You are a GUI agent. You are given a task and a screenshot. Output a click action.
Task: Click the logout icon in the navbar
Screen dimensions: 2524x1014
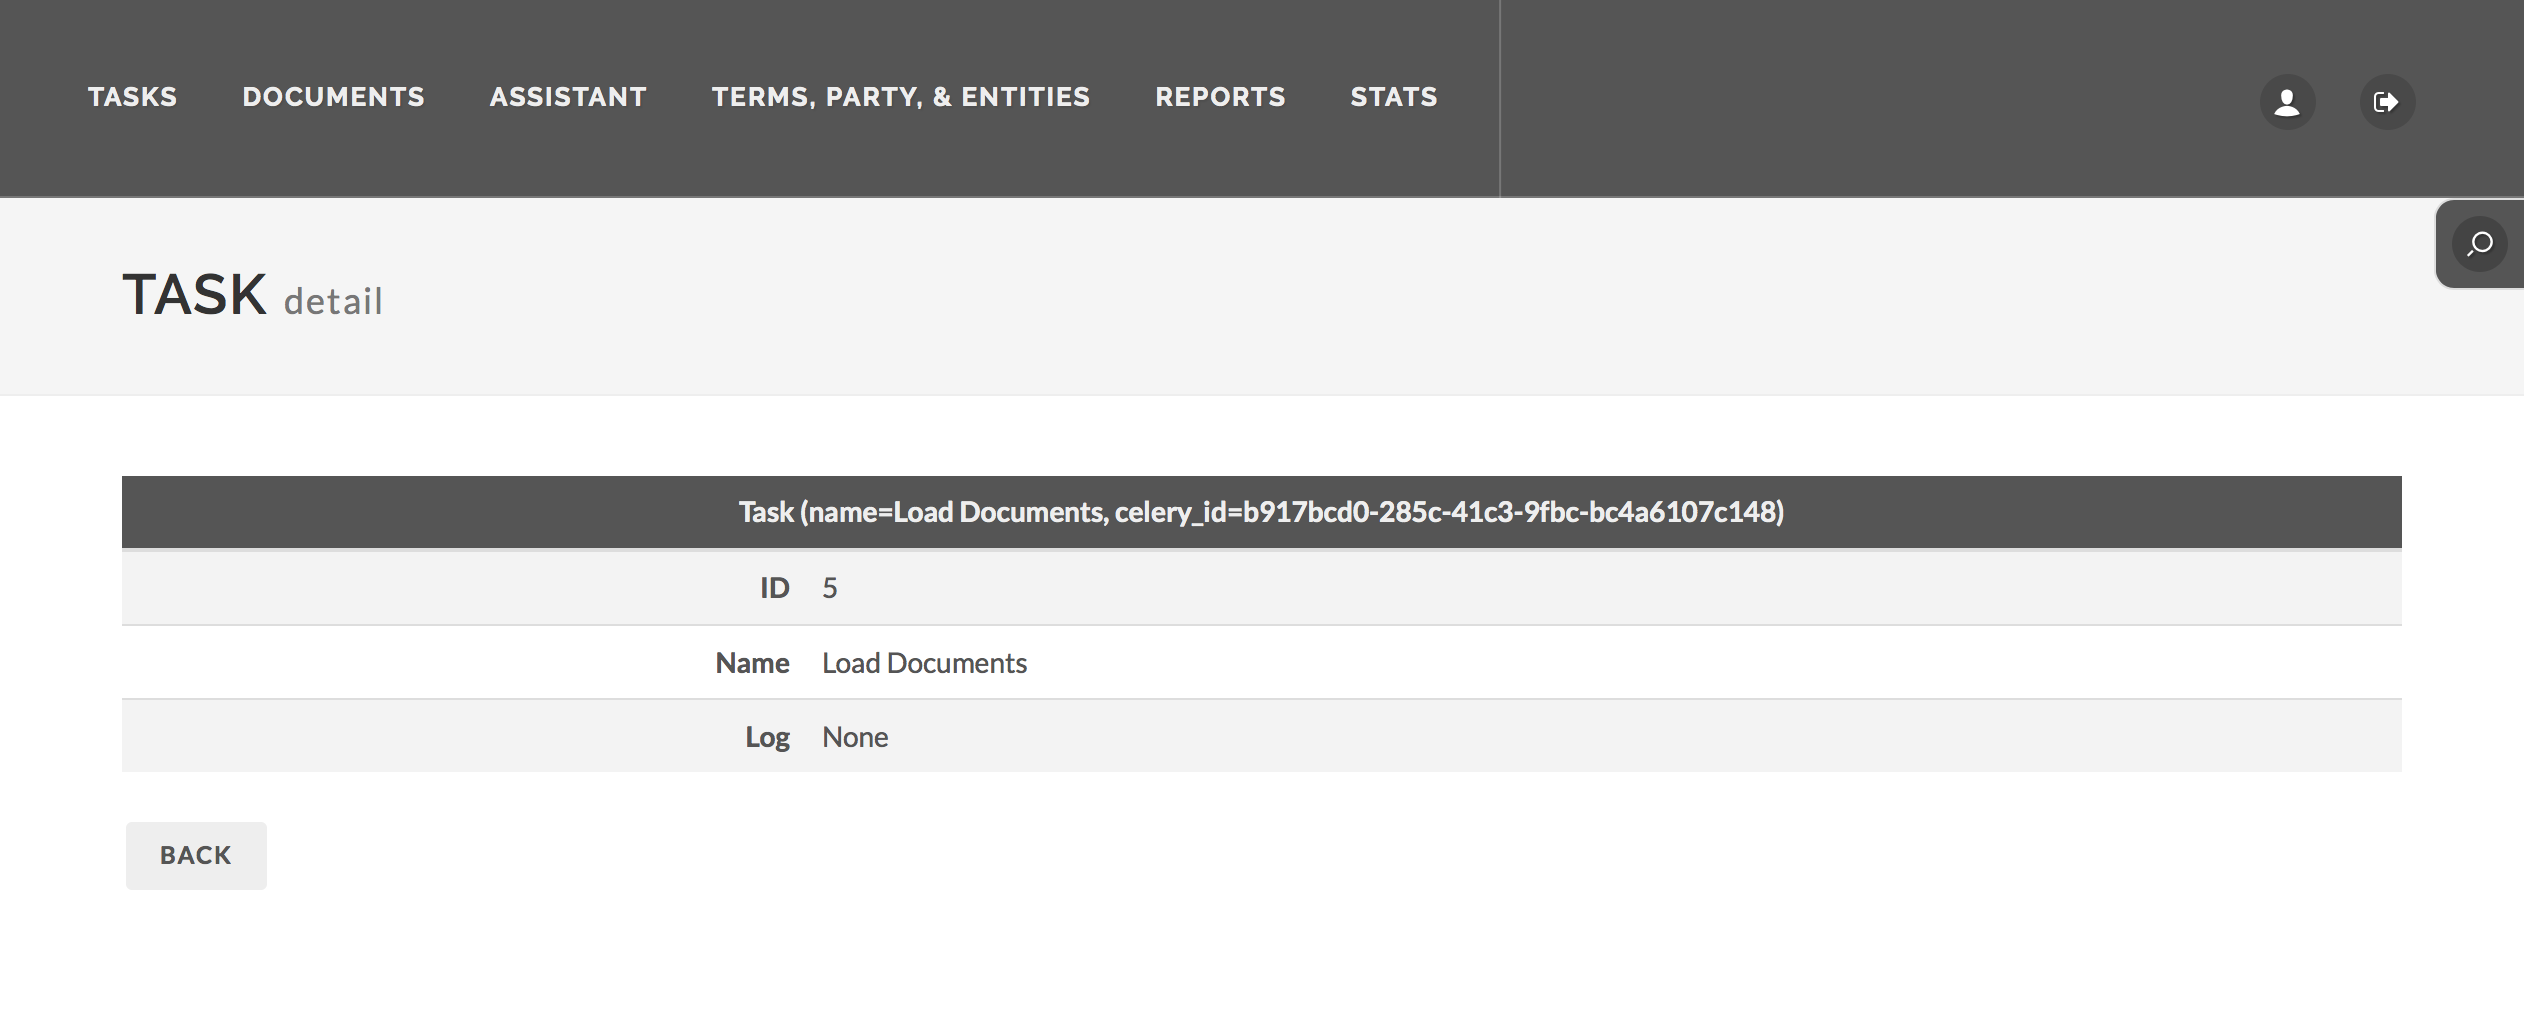point(2388,101)
